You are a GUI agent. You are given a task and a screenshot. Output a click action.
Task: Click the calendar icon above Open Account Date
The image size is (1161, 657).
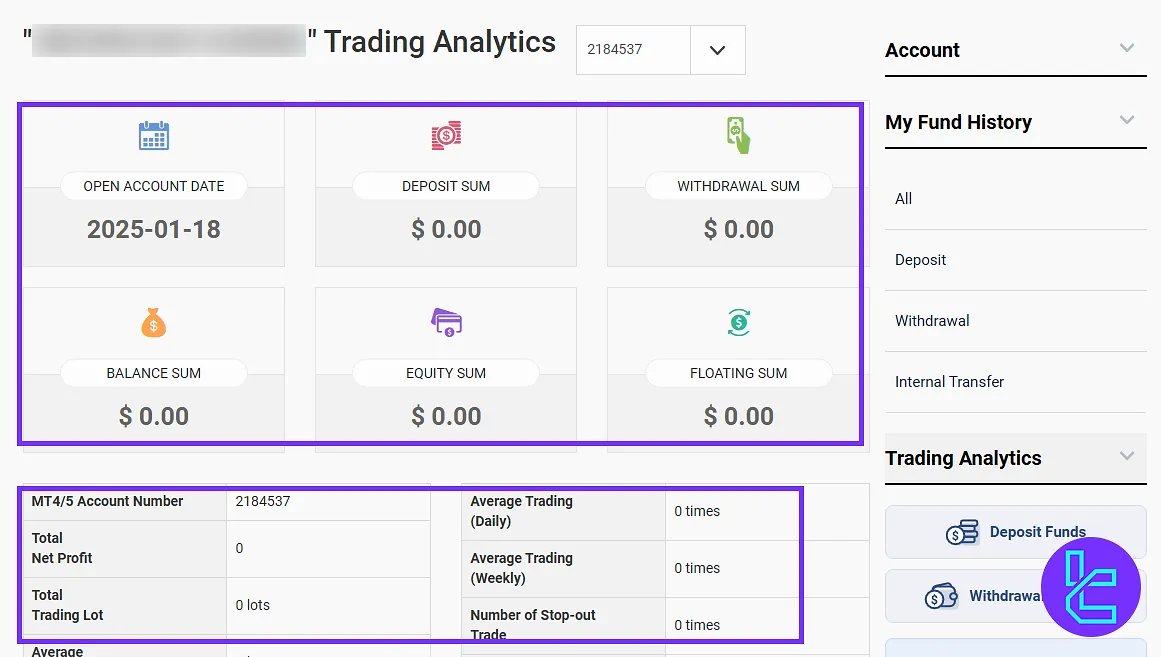coord(153,135)
